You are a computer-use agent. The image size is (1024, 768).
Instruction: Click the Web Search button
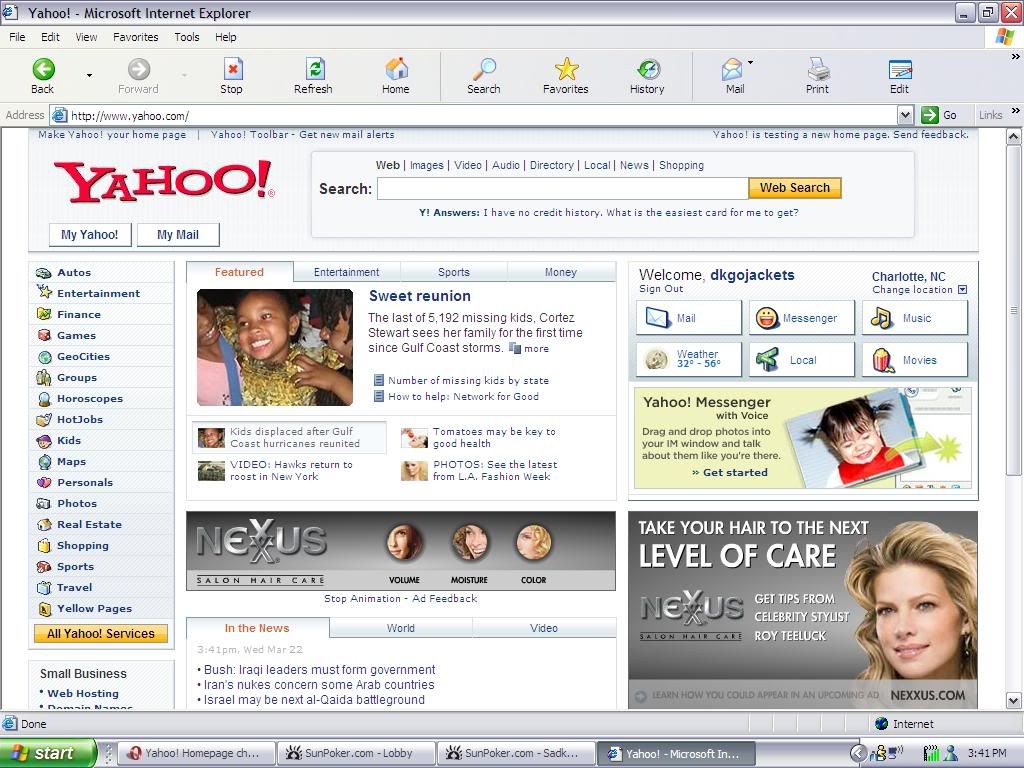pos(795,188)
